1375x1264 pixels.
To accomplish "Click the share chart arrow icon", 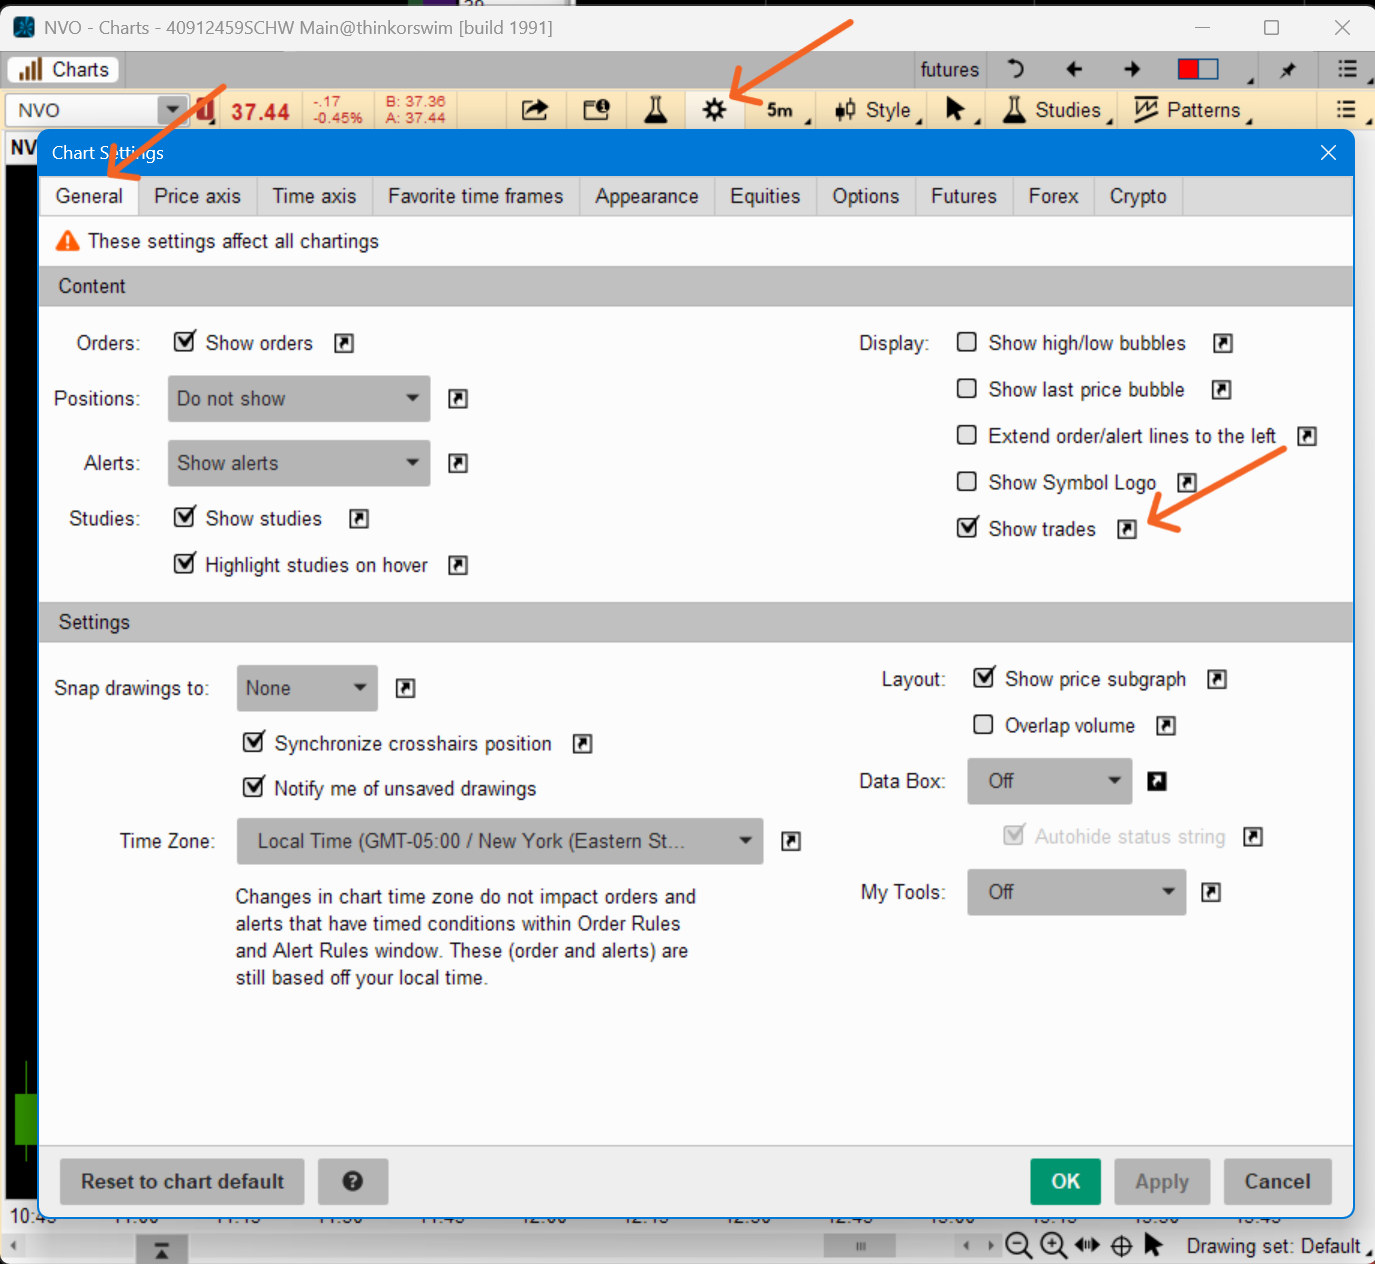I will coord(535,110).
